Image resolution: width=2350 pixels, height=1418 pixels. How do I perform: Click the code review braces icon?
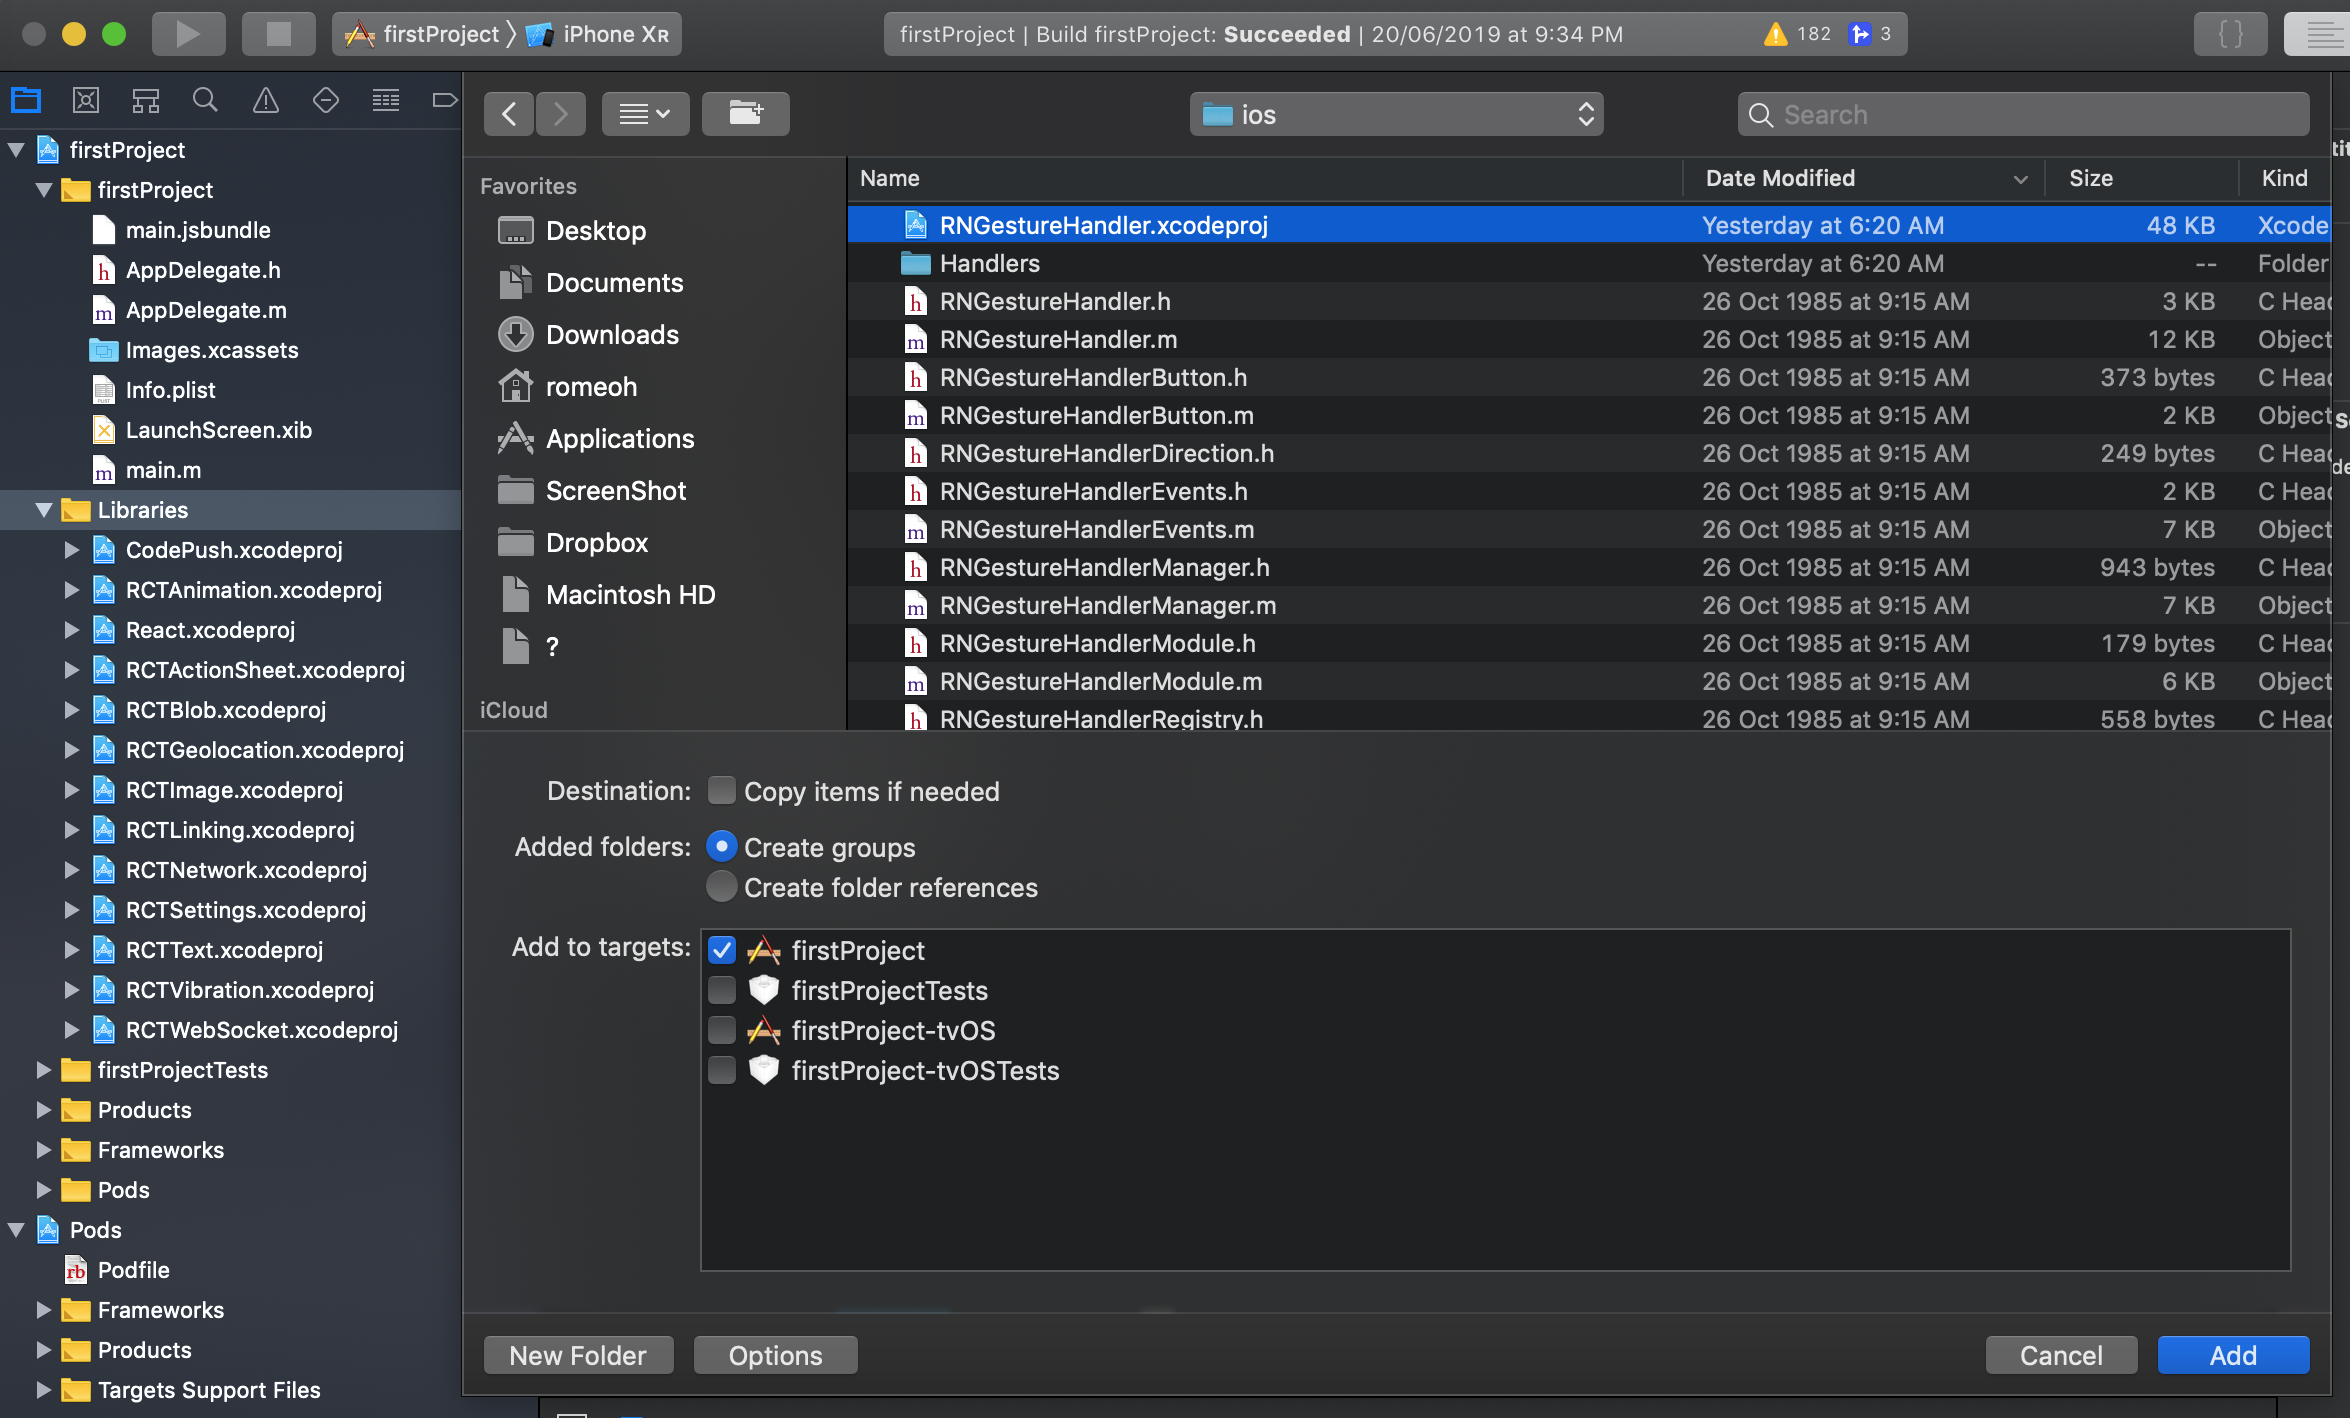(x=2230, y=34)
